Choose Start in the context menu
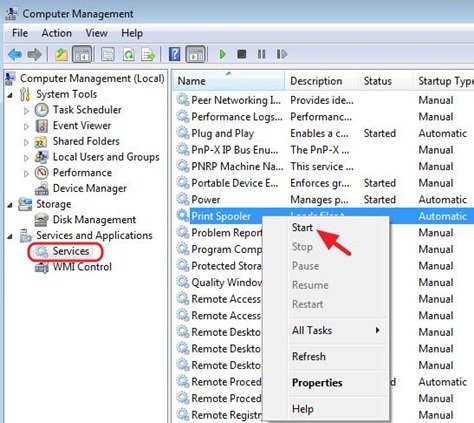This screenshot has width=474, height=423. pyautogui.click(x=302, y=228)
